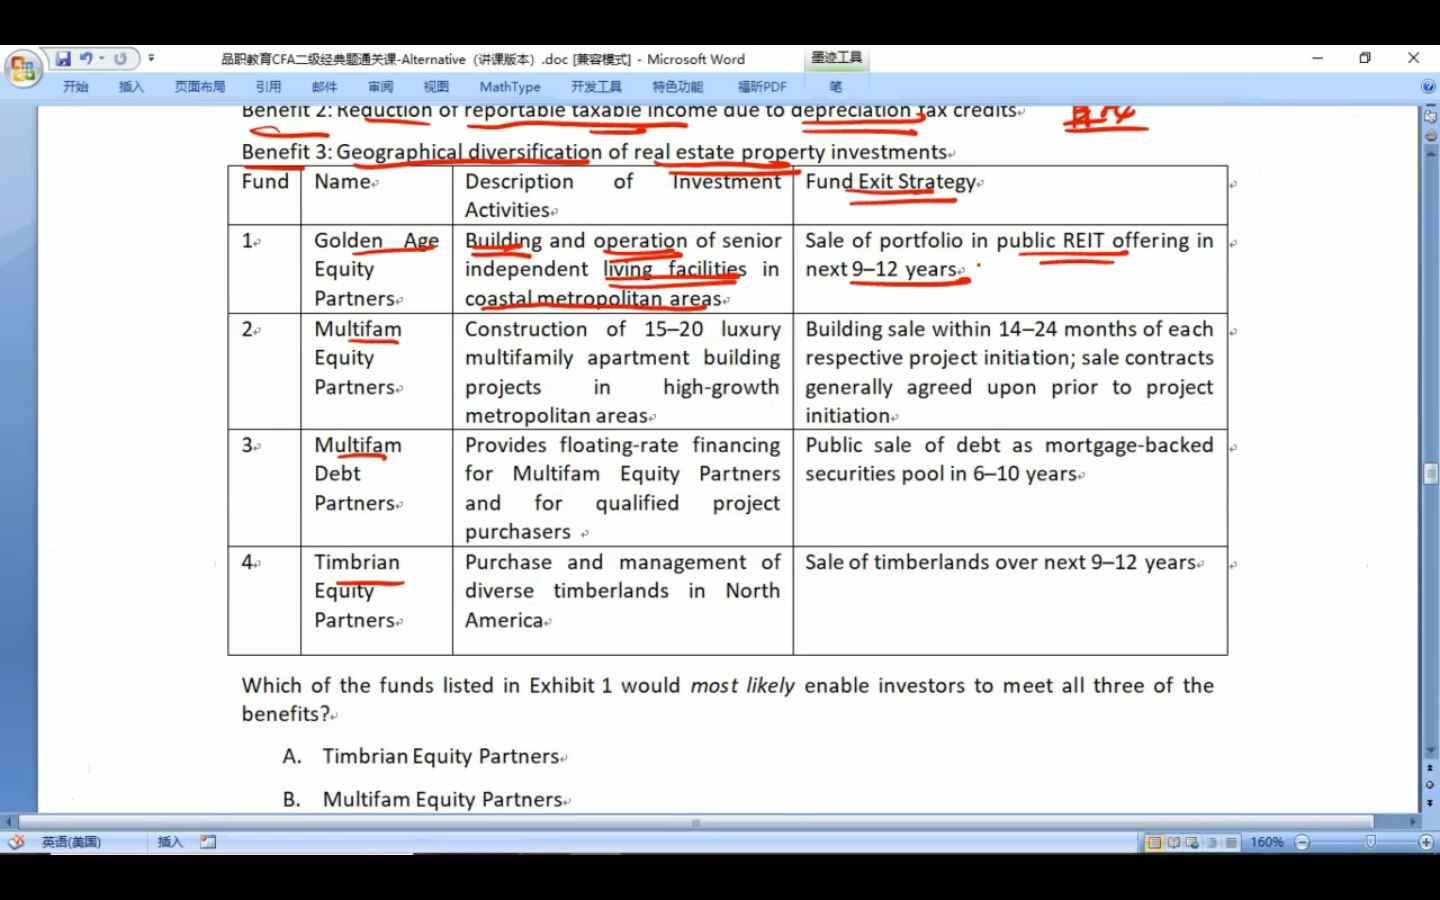Go to next page browse button
This screenshot has height=900, width=1440.
point(1430,801)
